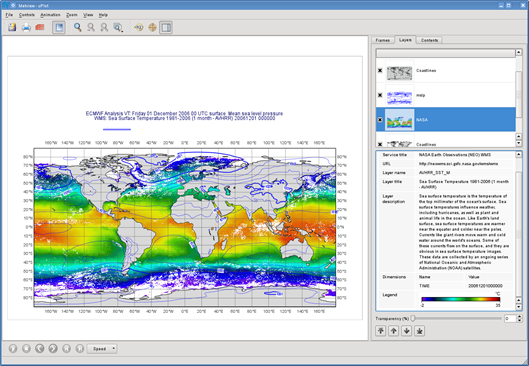Toggle the sidebar panel layout icon
Screen dimensions: 529x366
(x=166, y=27)
